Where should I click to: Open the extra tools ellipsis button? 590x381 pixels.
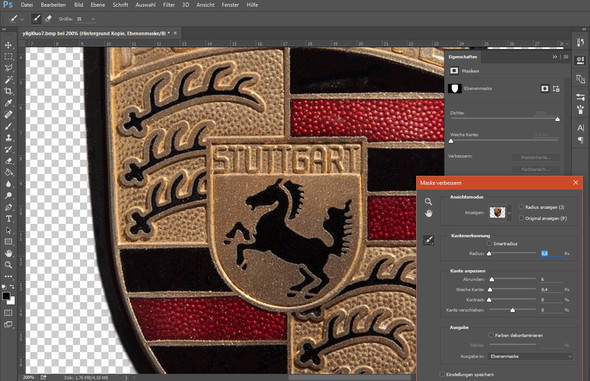coord(8,276)
